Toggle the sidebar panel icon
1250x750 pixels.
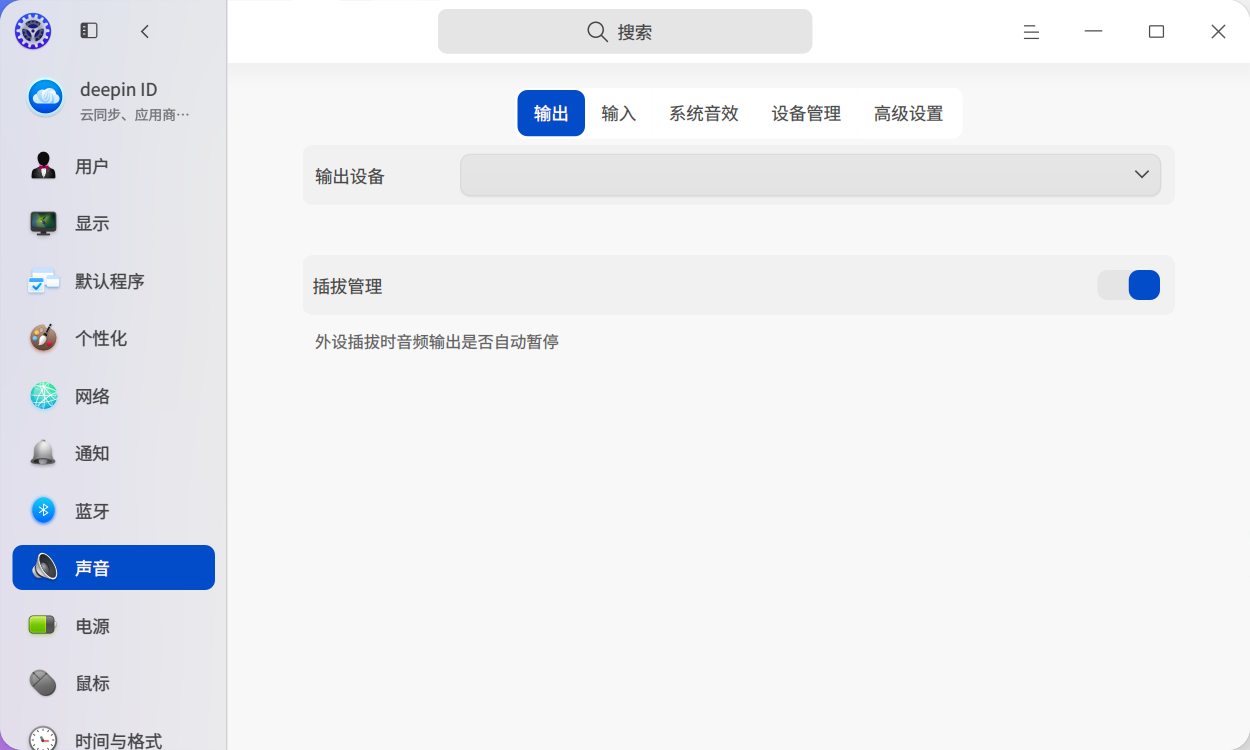[x=89, y=31]
